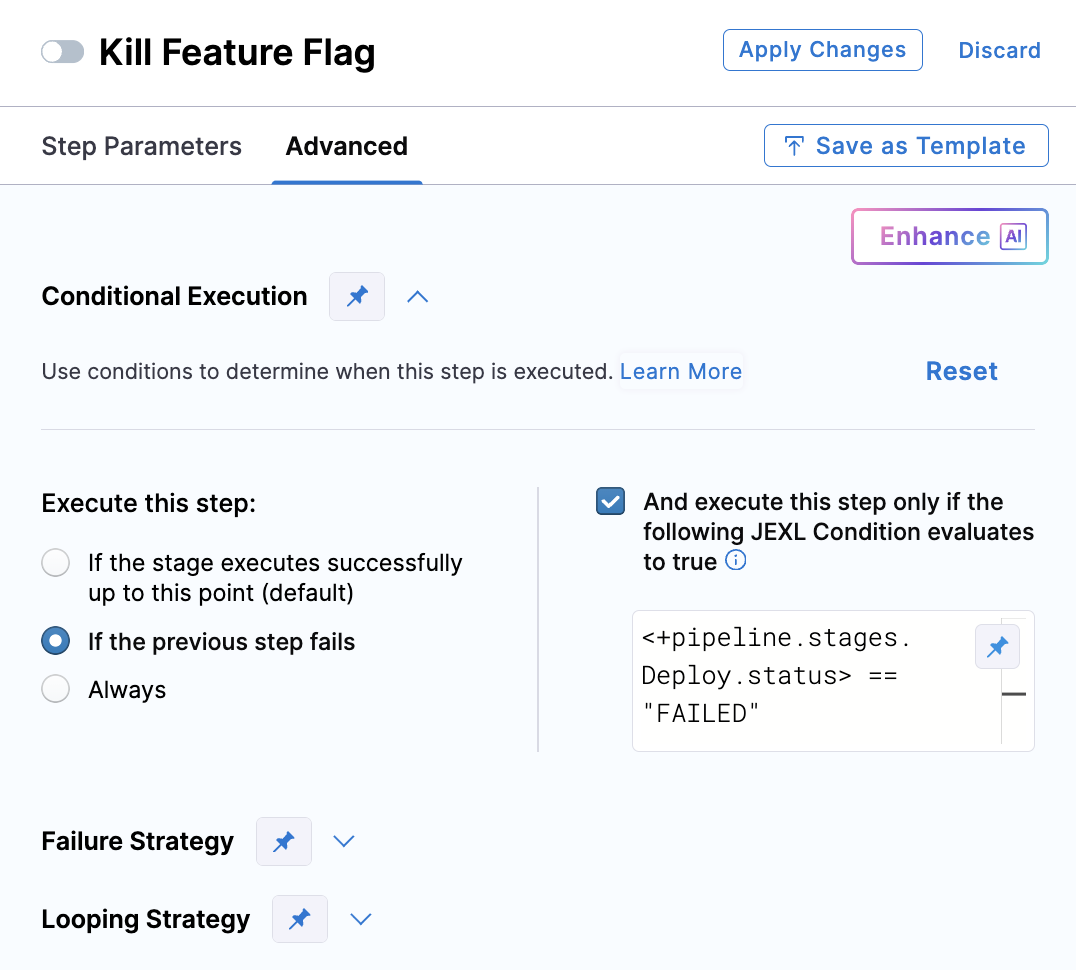Click the info icon after 'to true'

coord(735,561)
